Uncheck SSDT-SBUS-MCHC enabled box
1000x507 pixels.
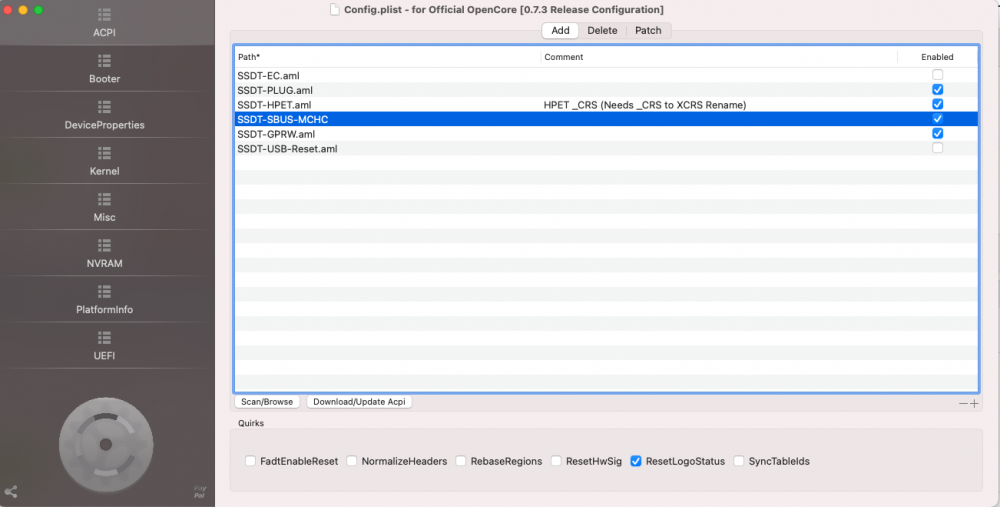pos(937,119)
